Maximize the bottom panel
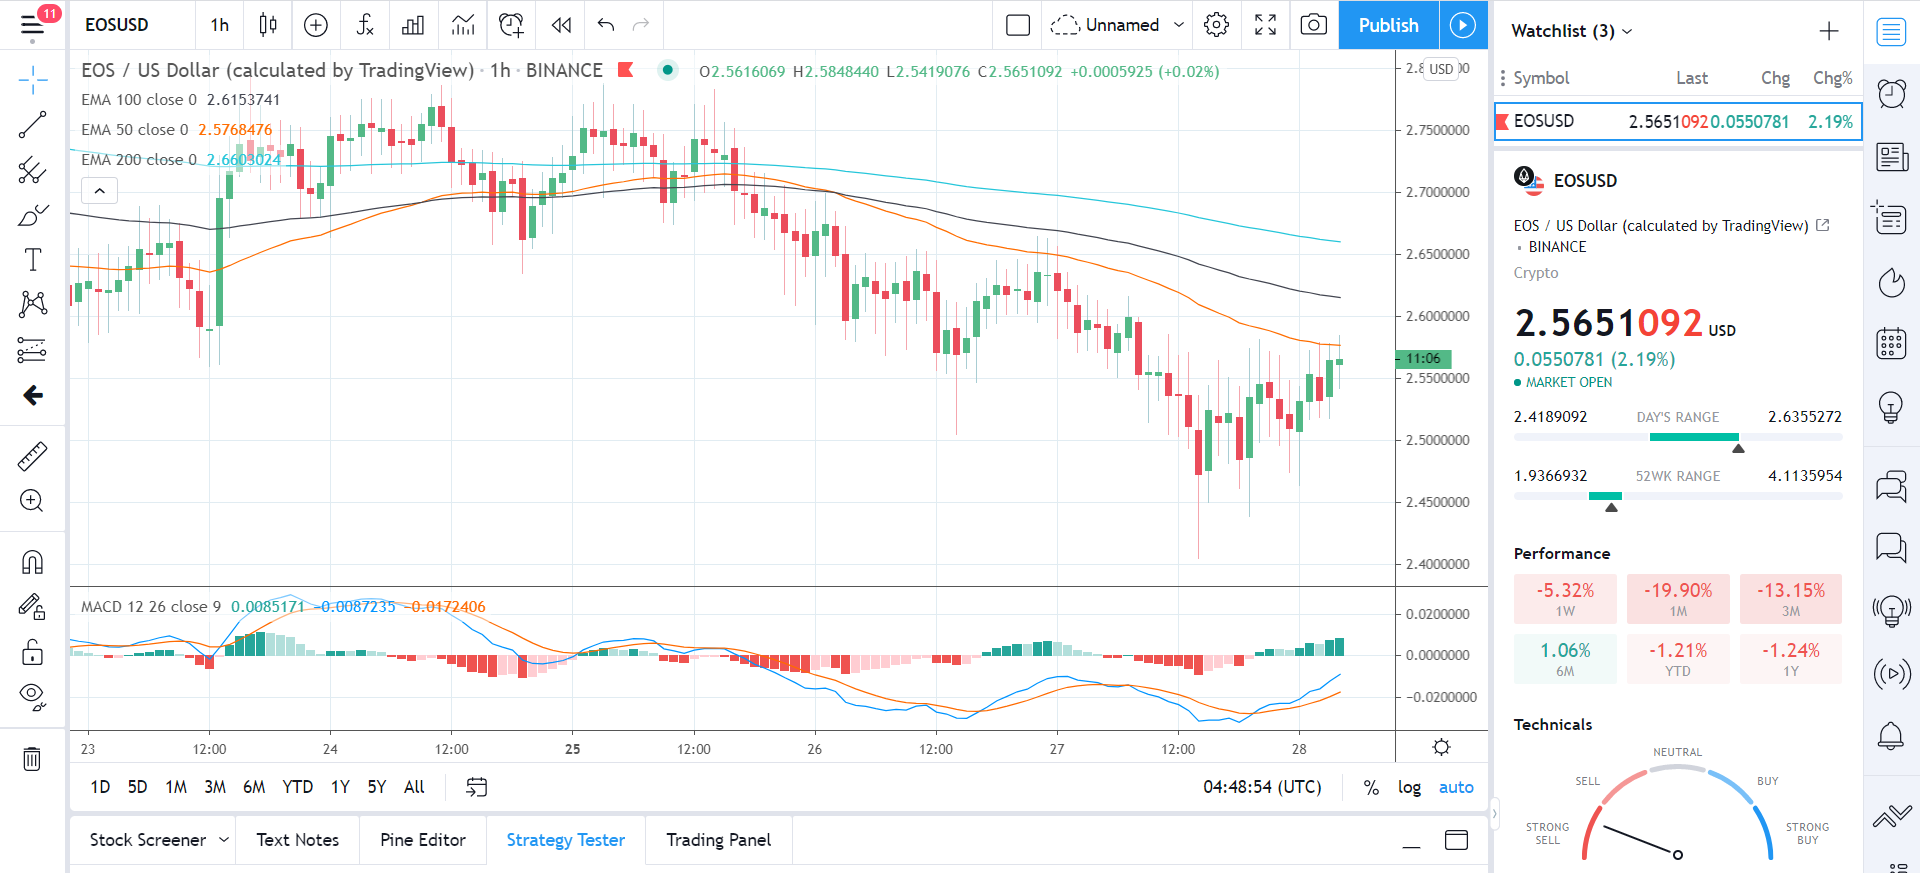1920x873 pixels. tap(1457, 840)
